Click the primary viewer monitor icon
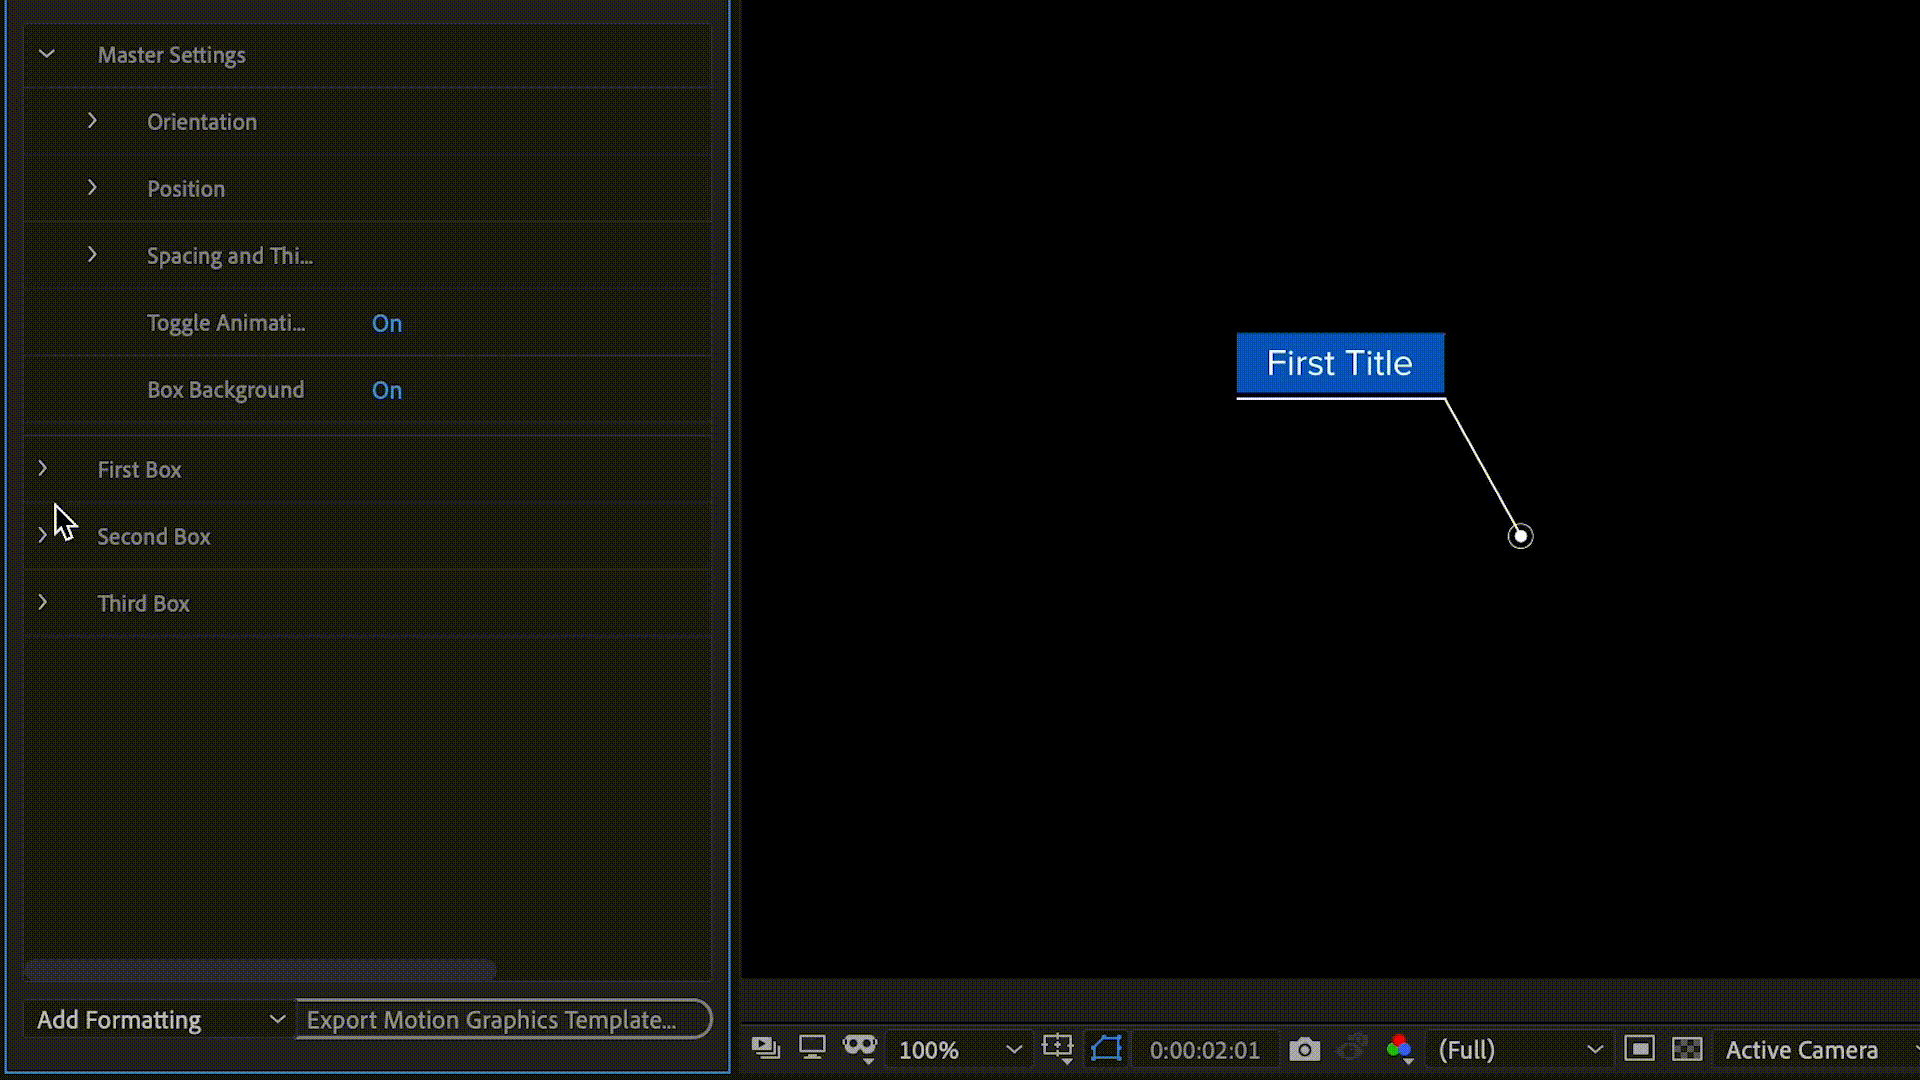 [x=812, y=1048]
